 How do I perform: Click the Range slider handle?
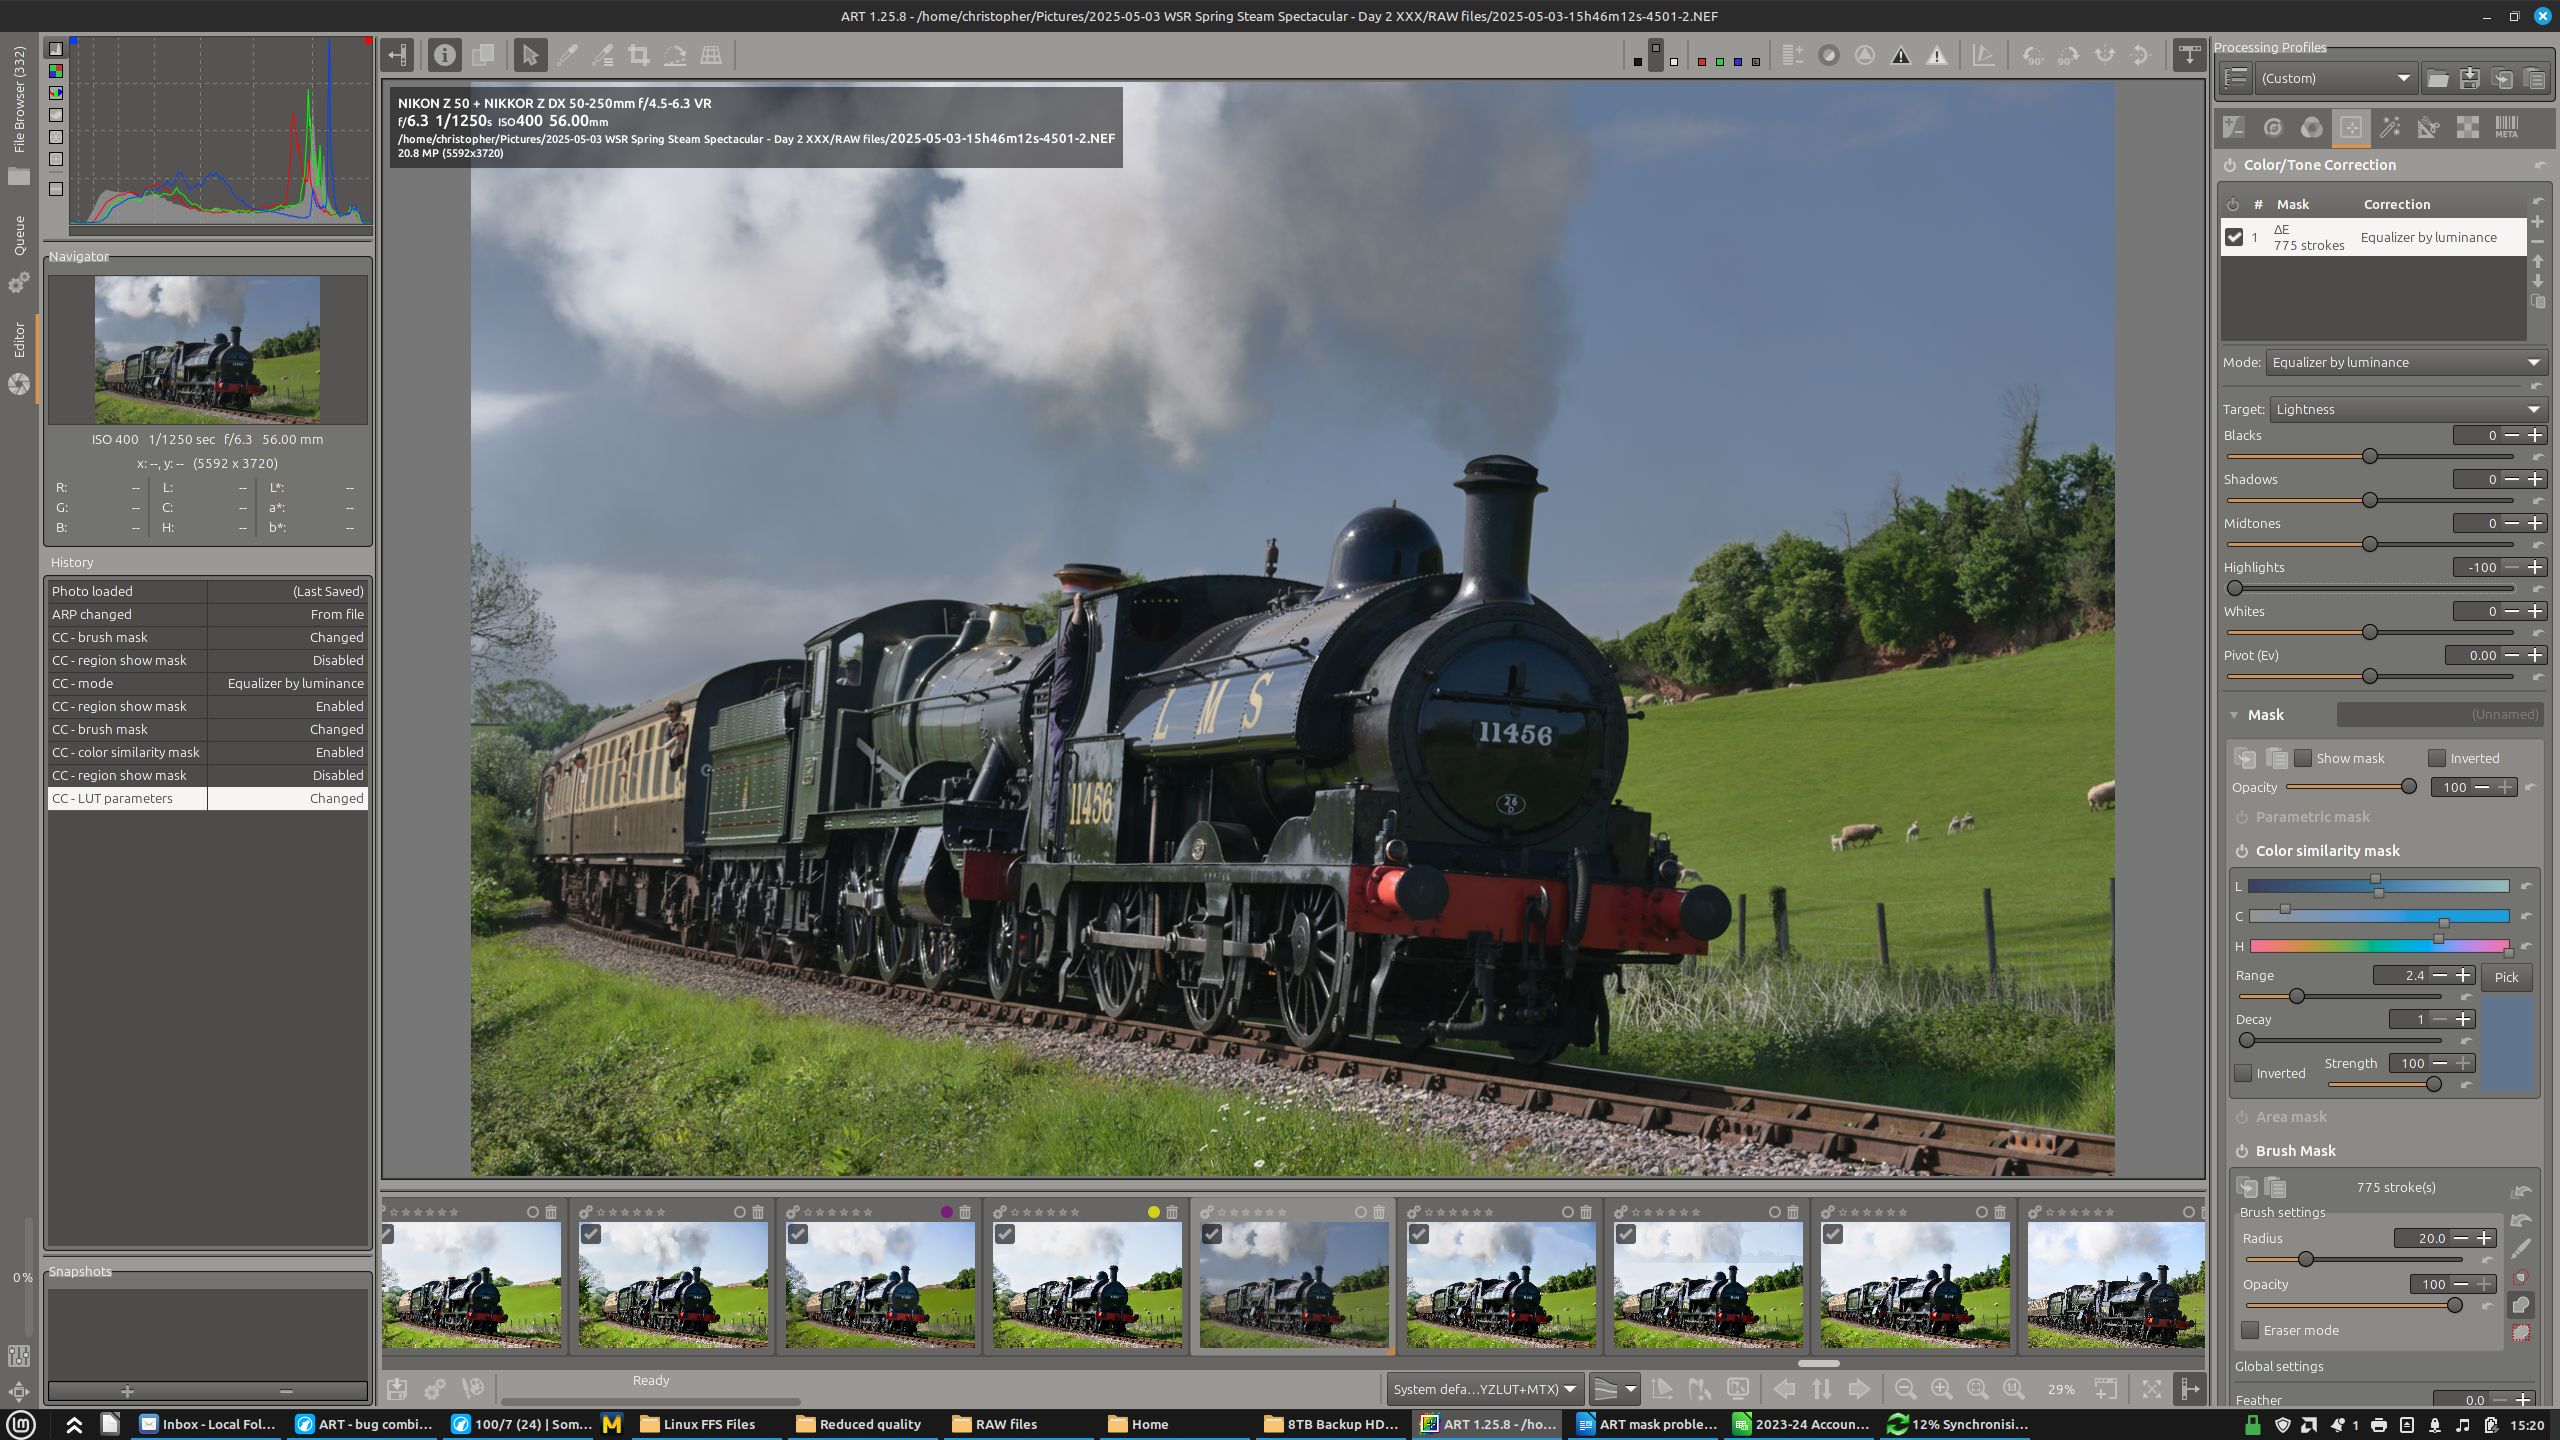pos(2297,996)
